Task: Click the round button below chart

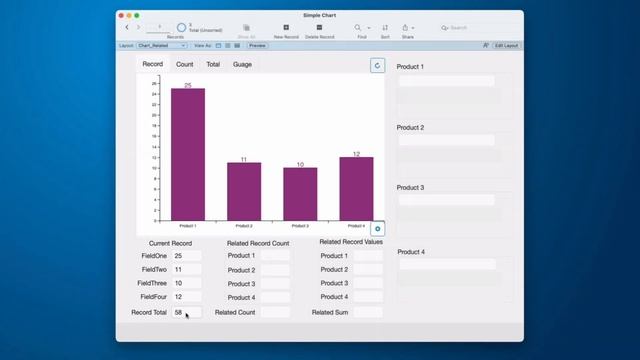Action: click(x=378, y=229)
